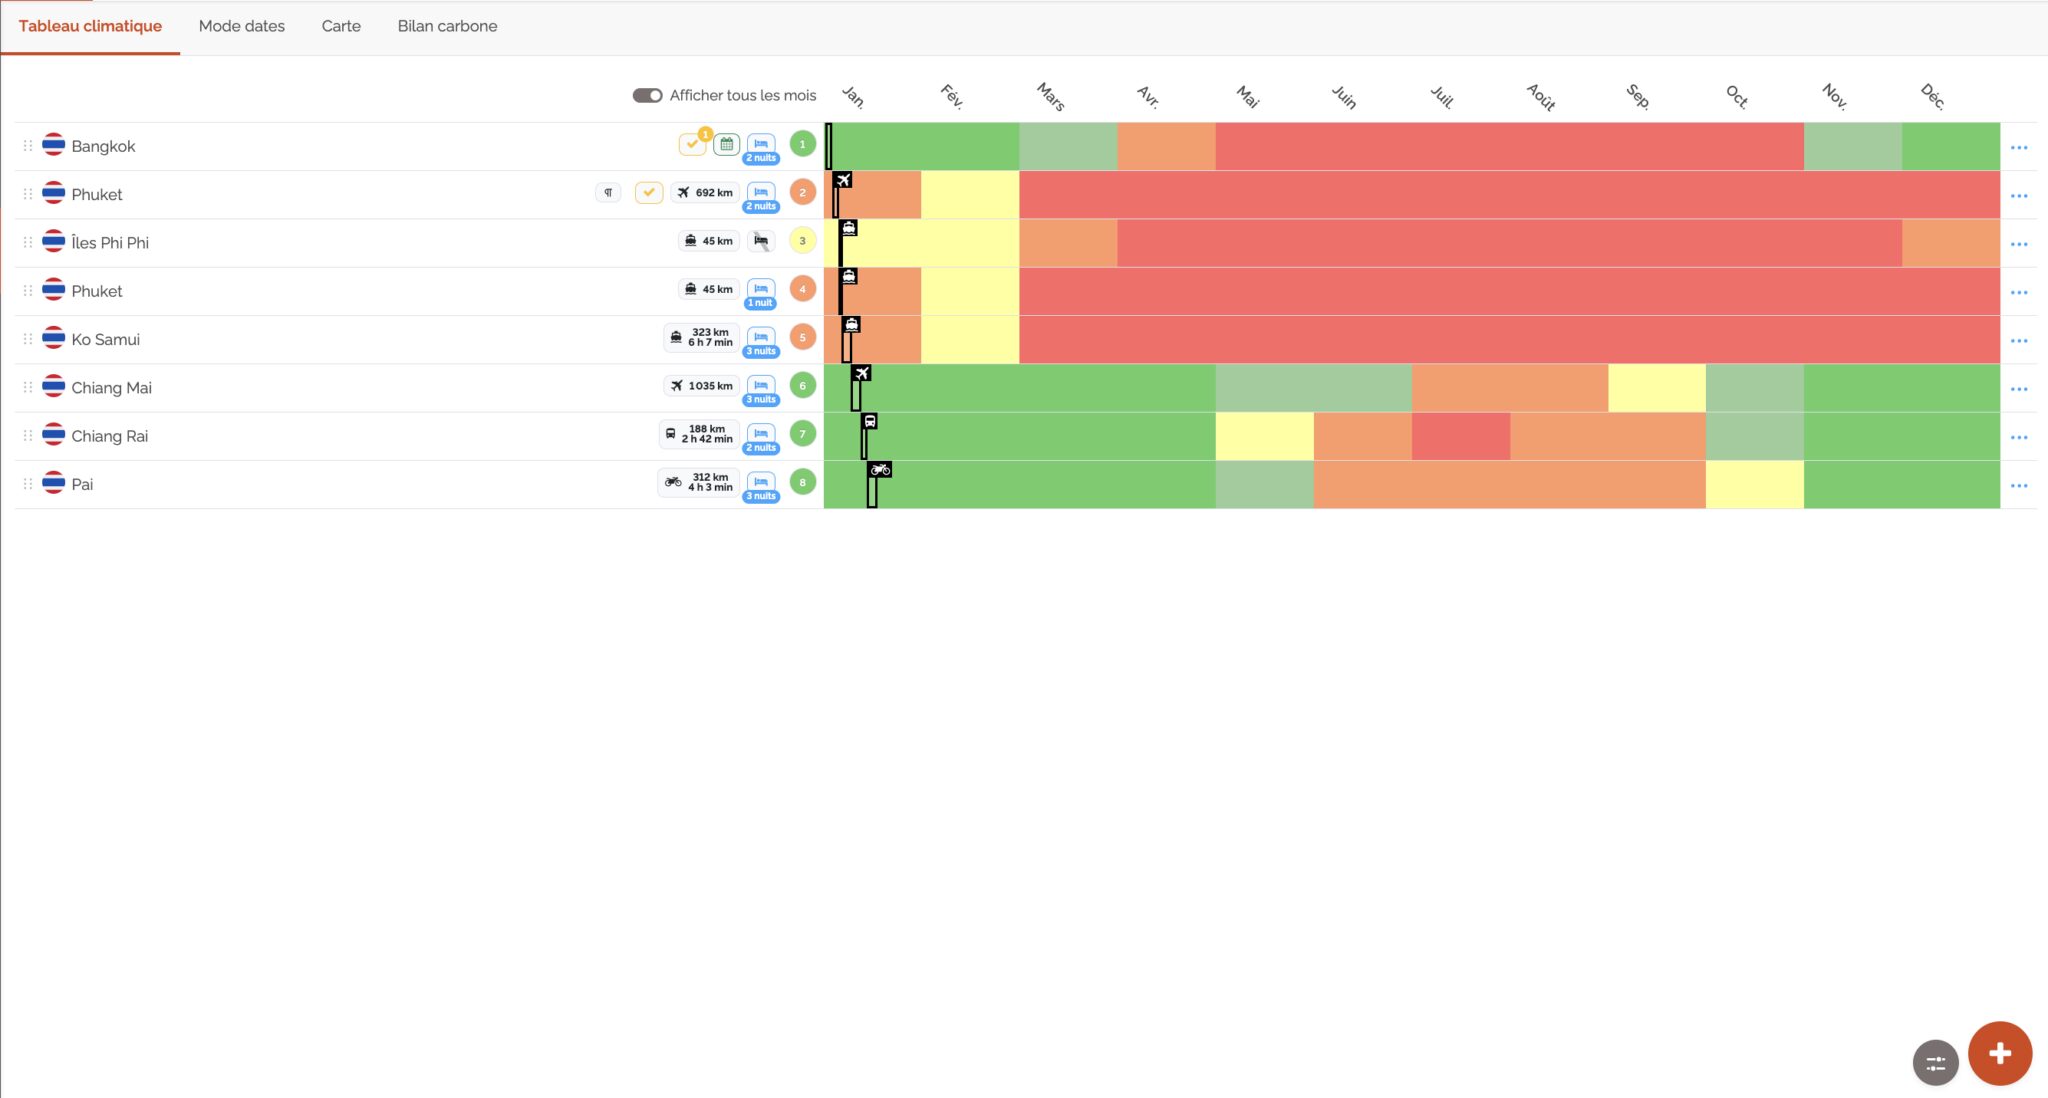This screenshot has height=1098, width=2048.
Task: Click the step number 1 circle for Bangkok
Action: pos(802,144)
